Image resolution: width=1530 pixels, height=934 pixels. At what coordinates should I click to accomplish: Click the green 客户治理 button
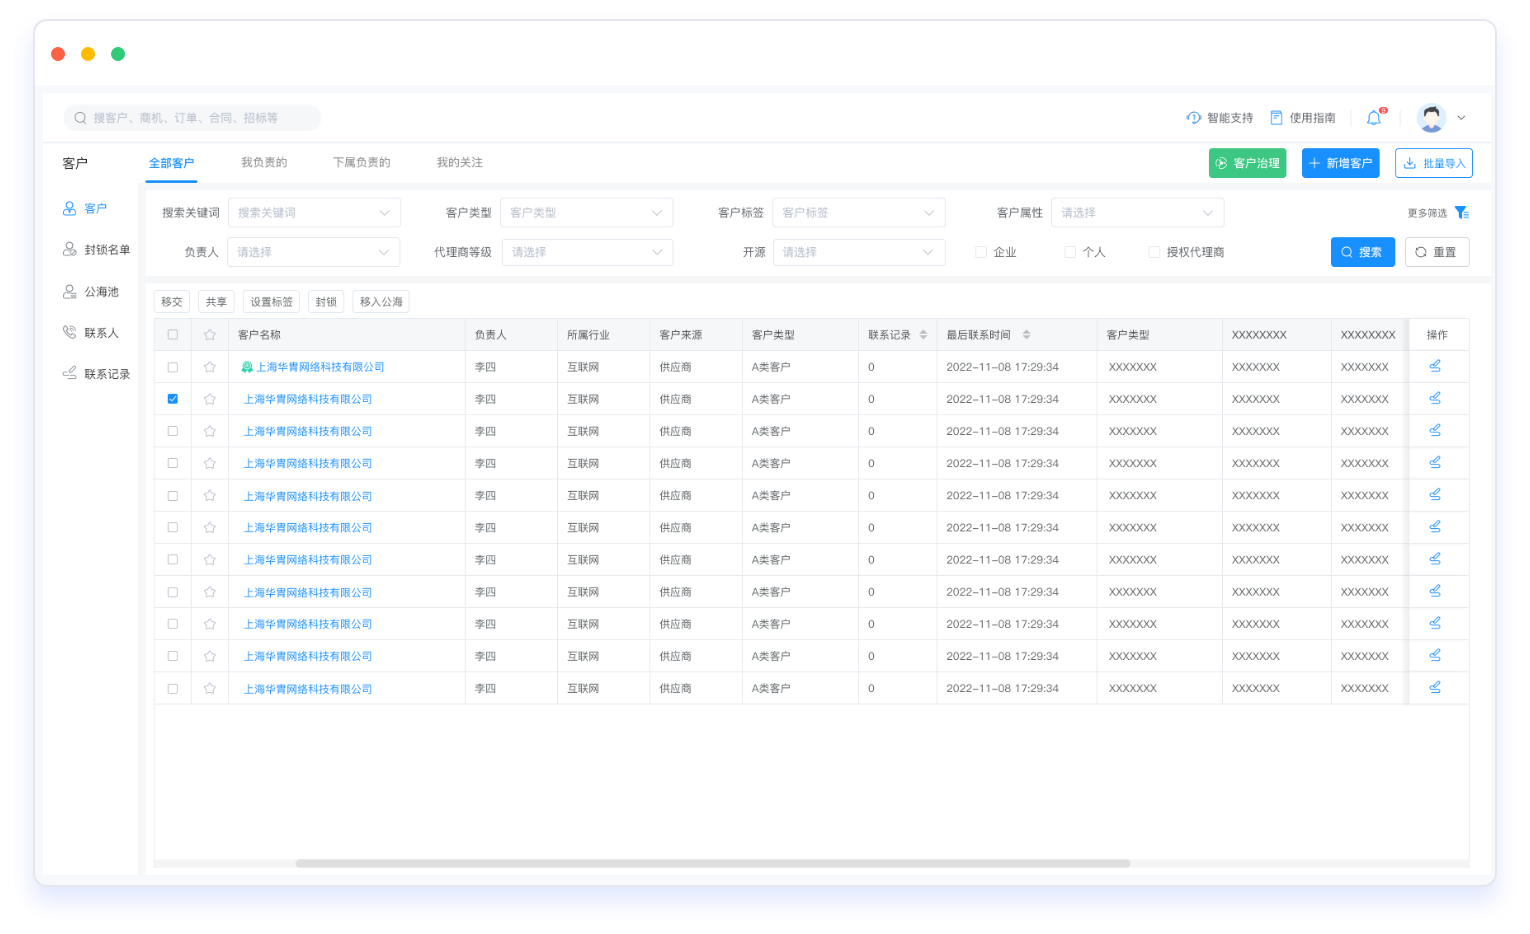tap(1247, 163)
